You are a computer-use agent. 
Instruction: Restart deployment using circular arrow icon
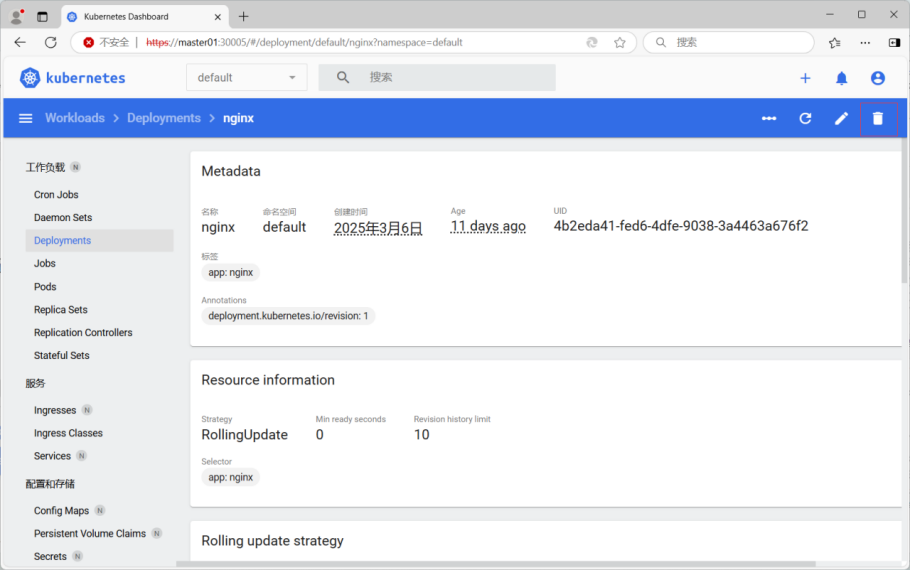[x=805, y=119]
